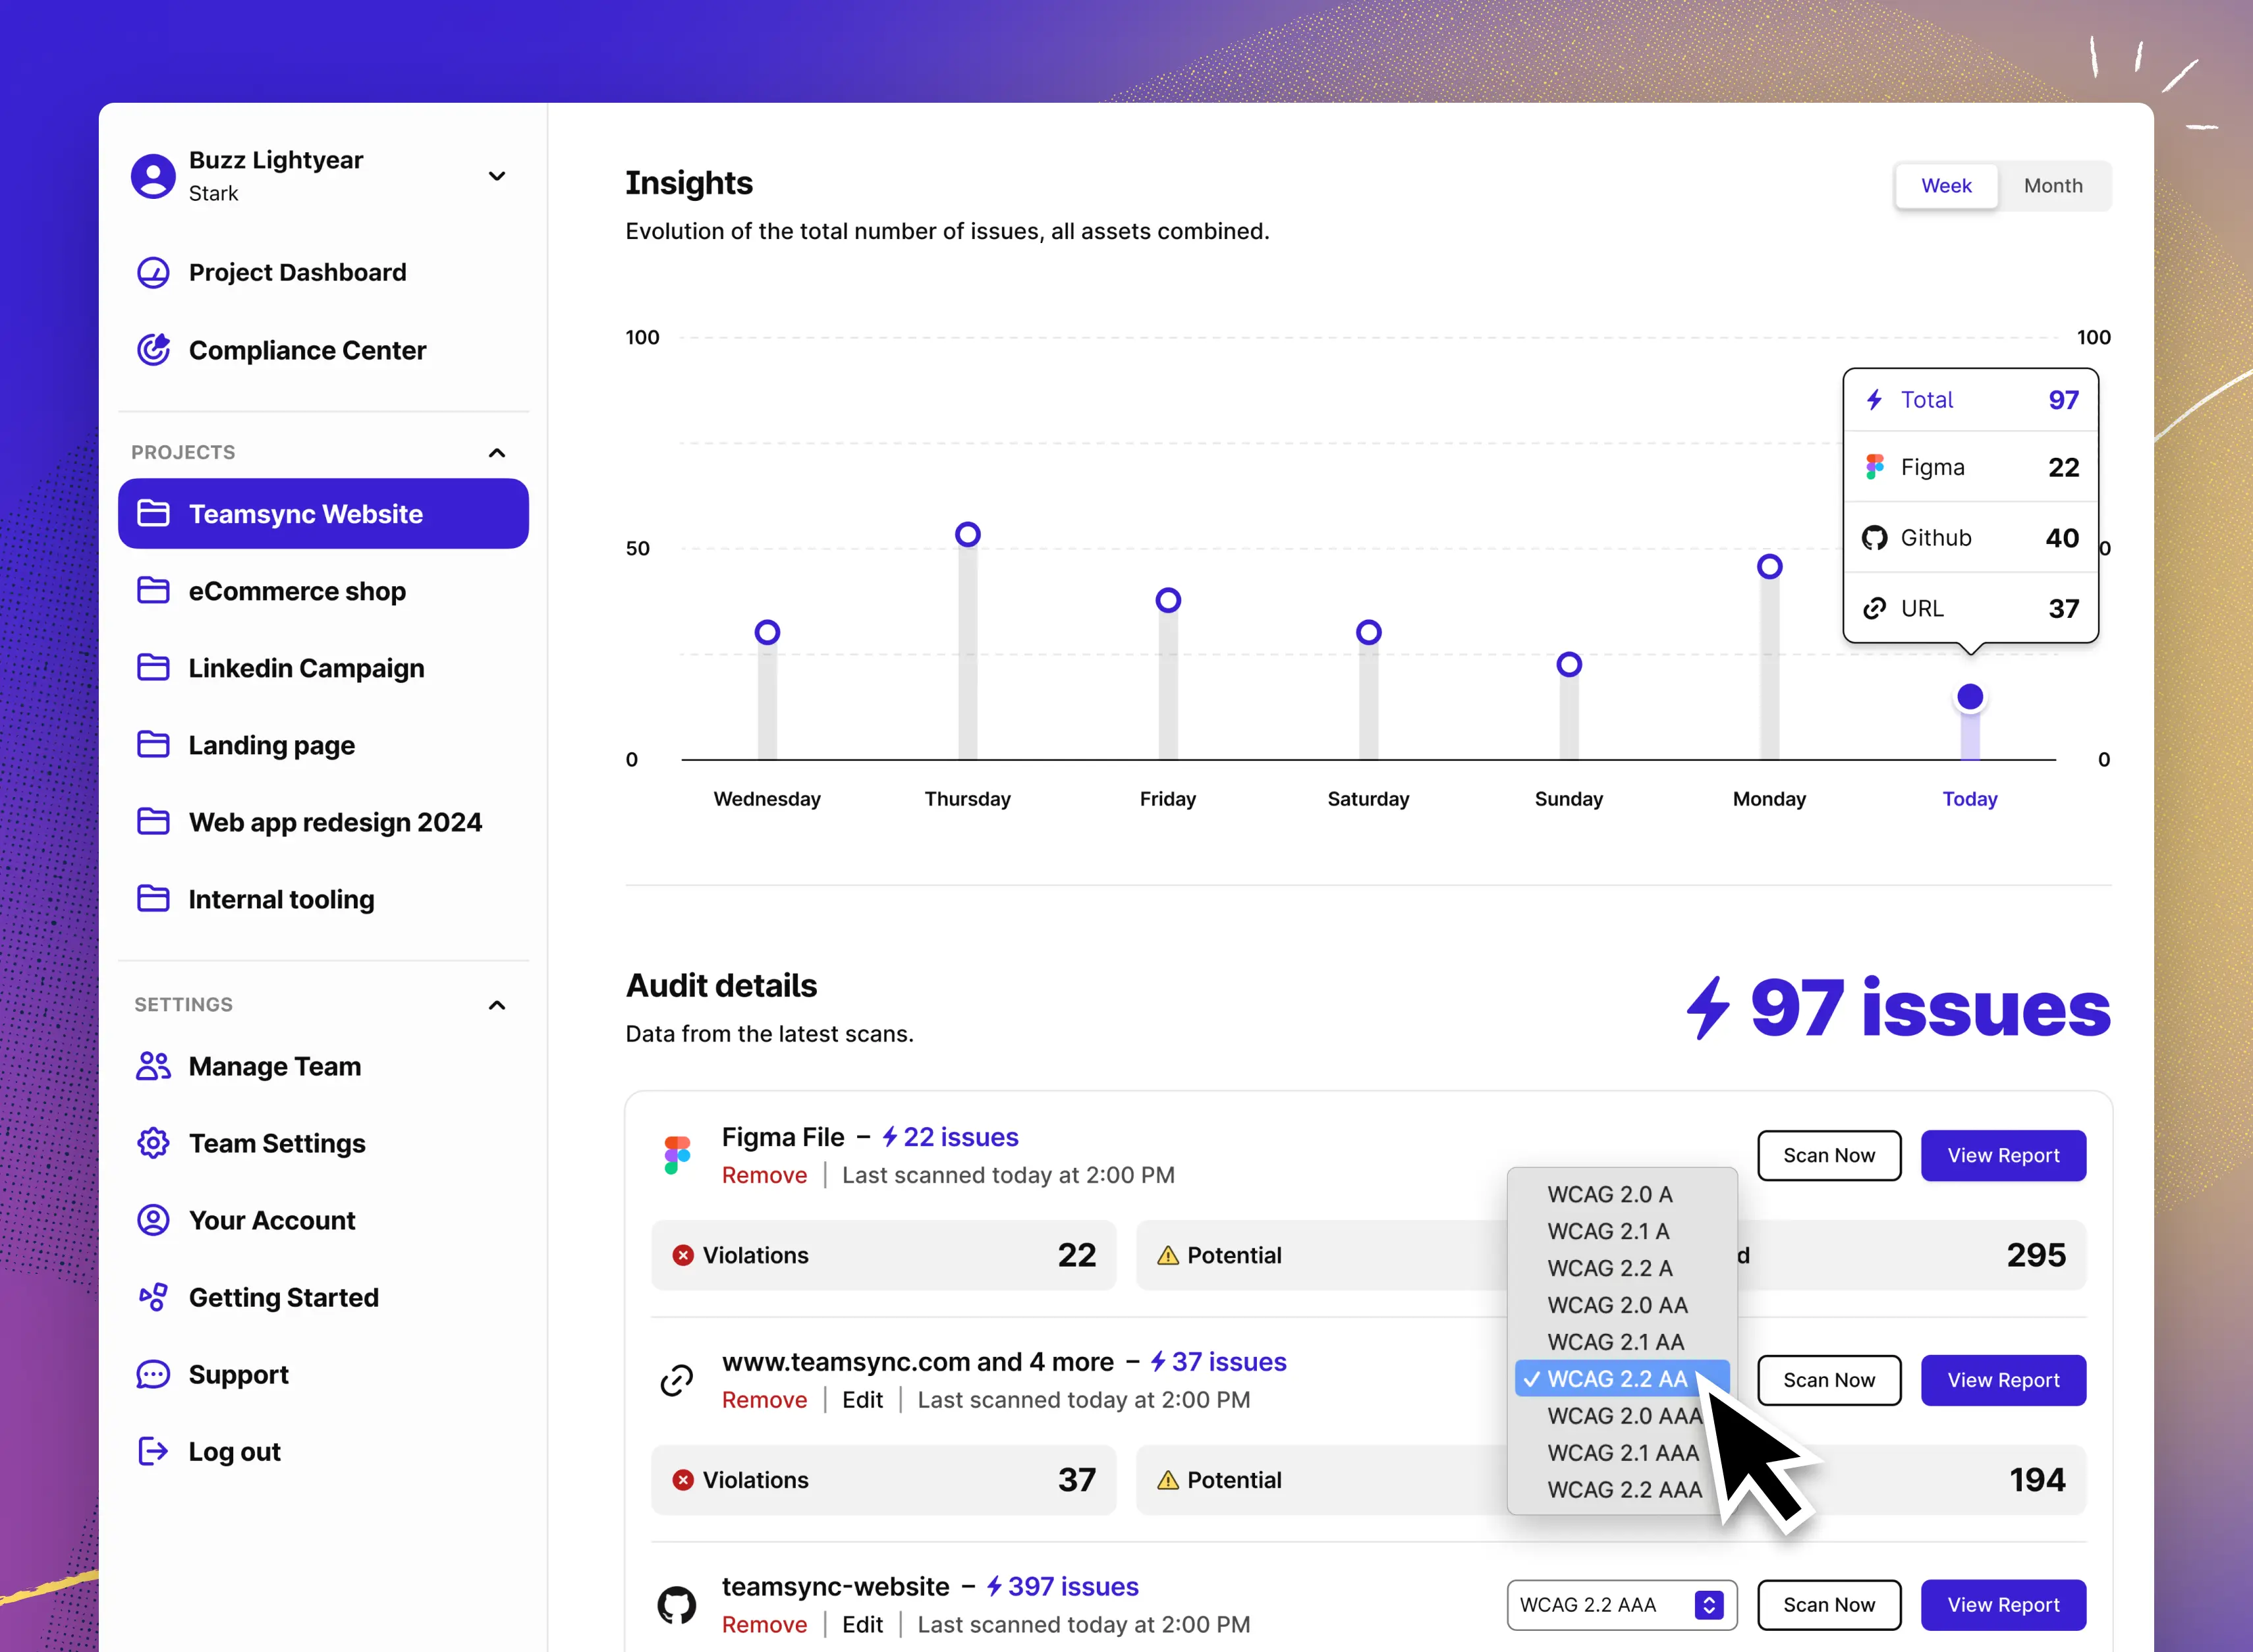Click the Compliance Center icon
Image resolution: width=2253 pixels, height=1652 pixels.
pyautogui.click(x=154, y=348)
